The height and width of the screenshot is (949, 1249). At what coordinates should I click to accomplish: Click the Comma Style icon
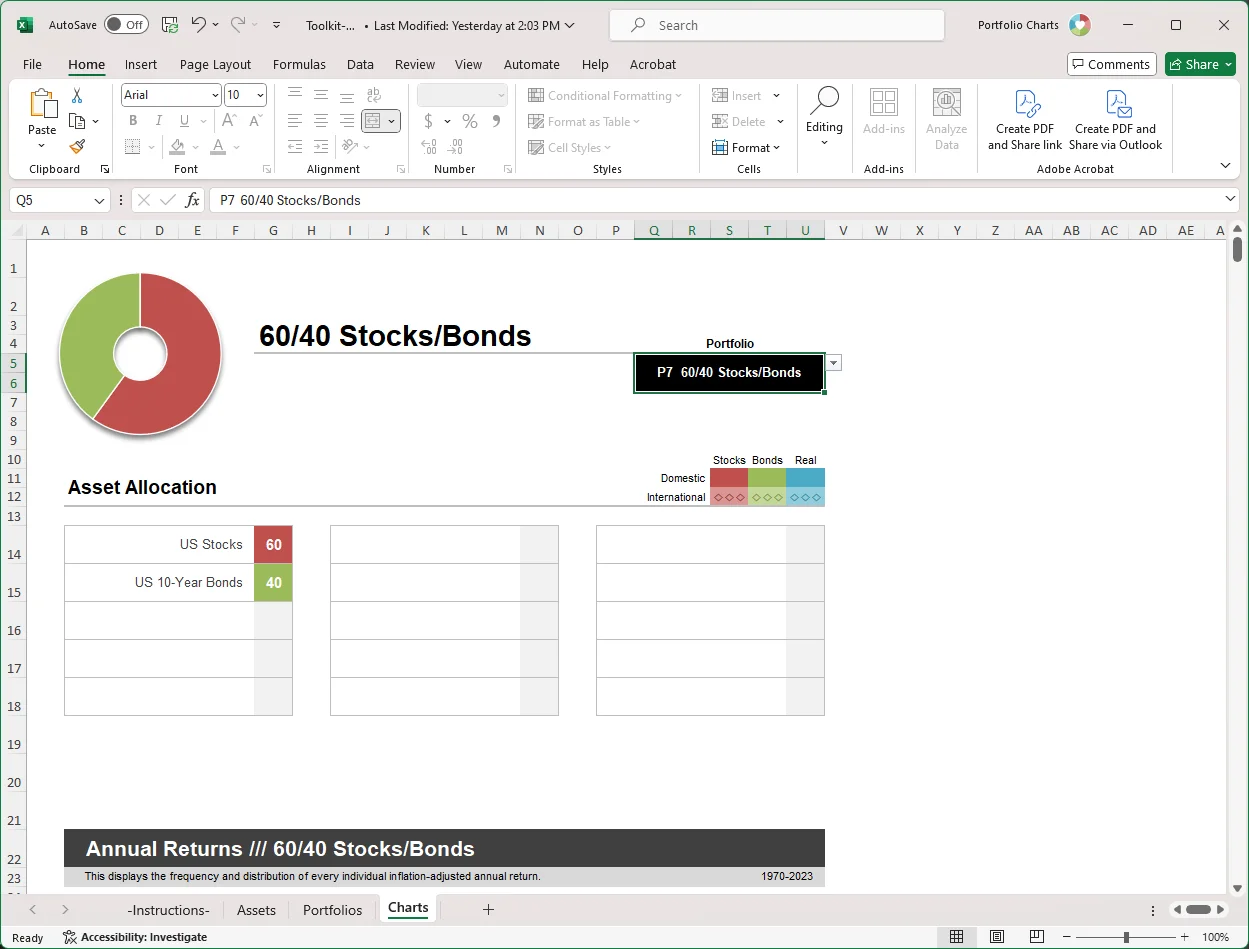pyautogui.click(x=496, y=121)
